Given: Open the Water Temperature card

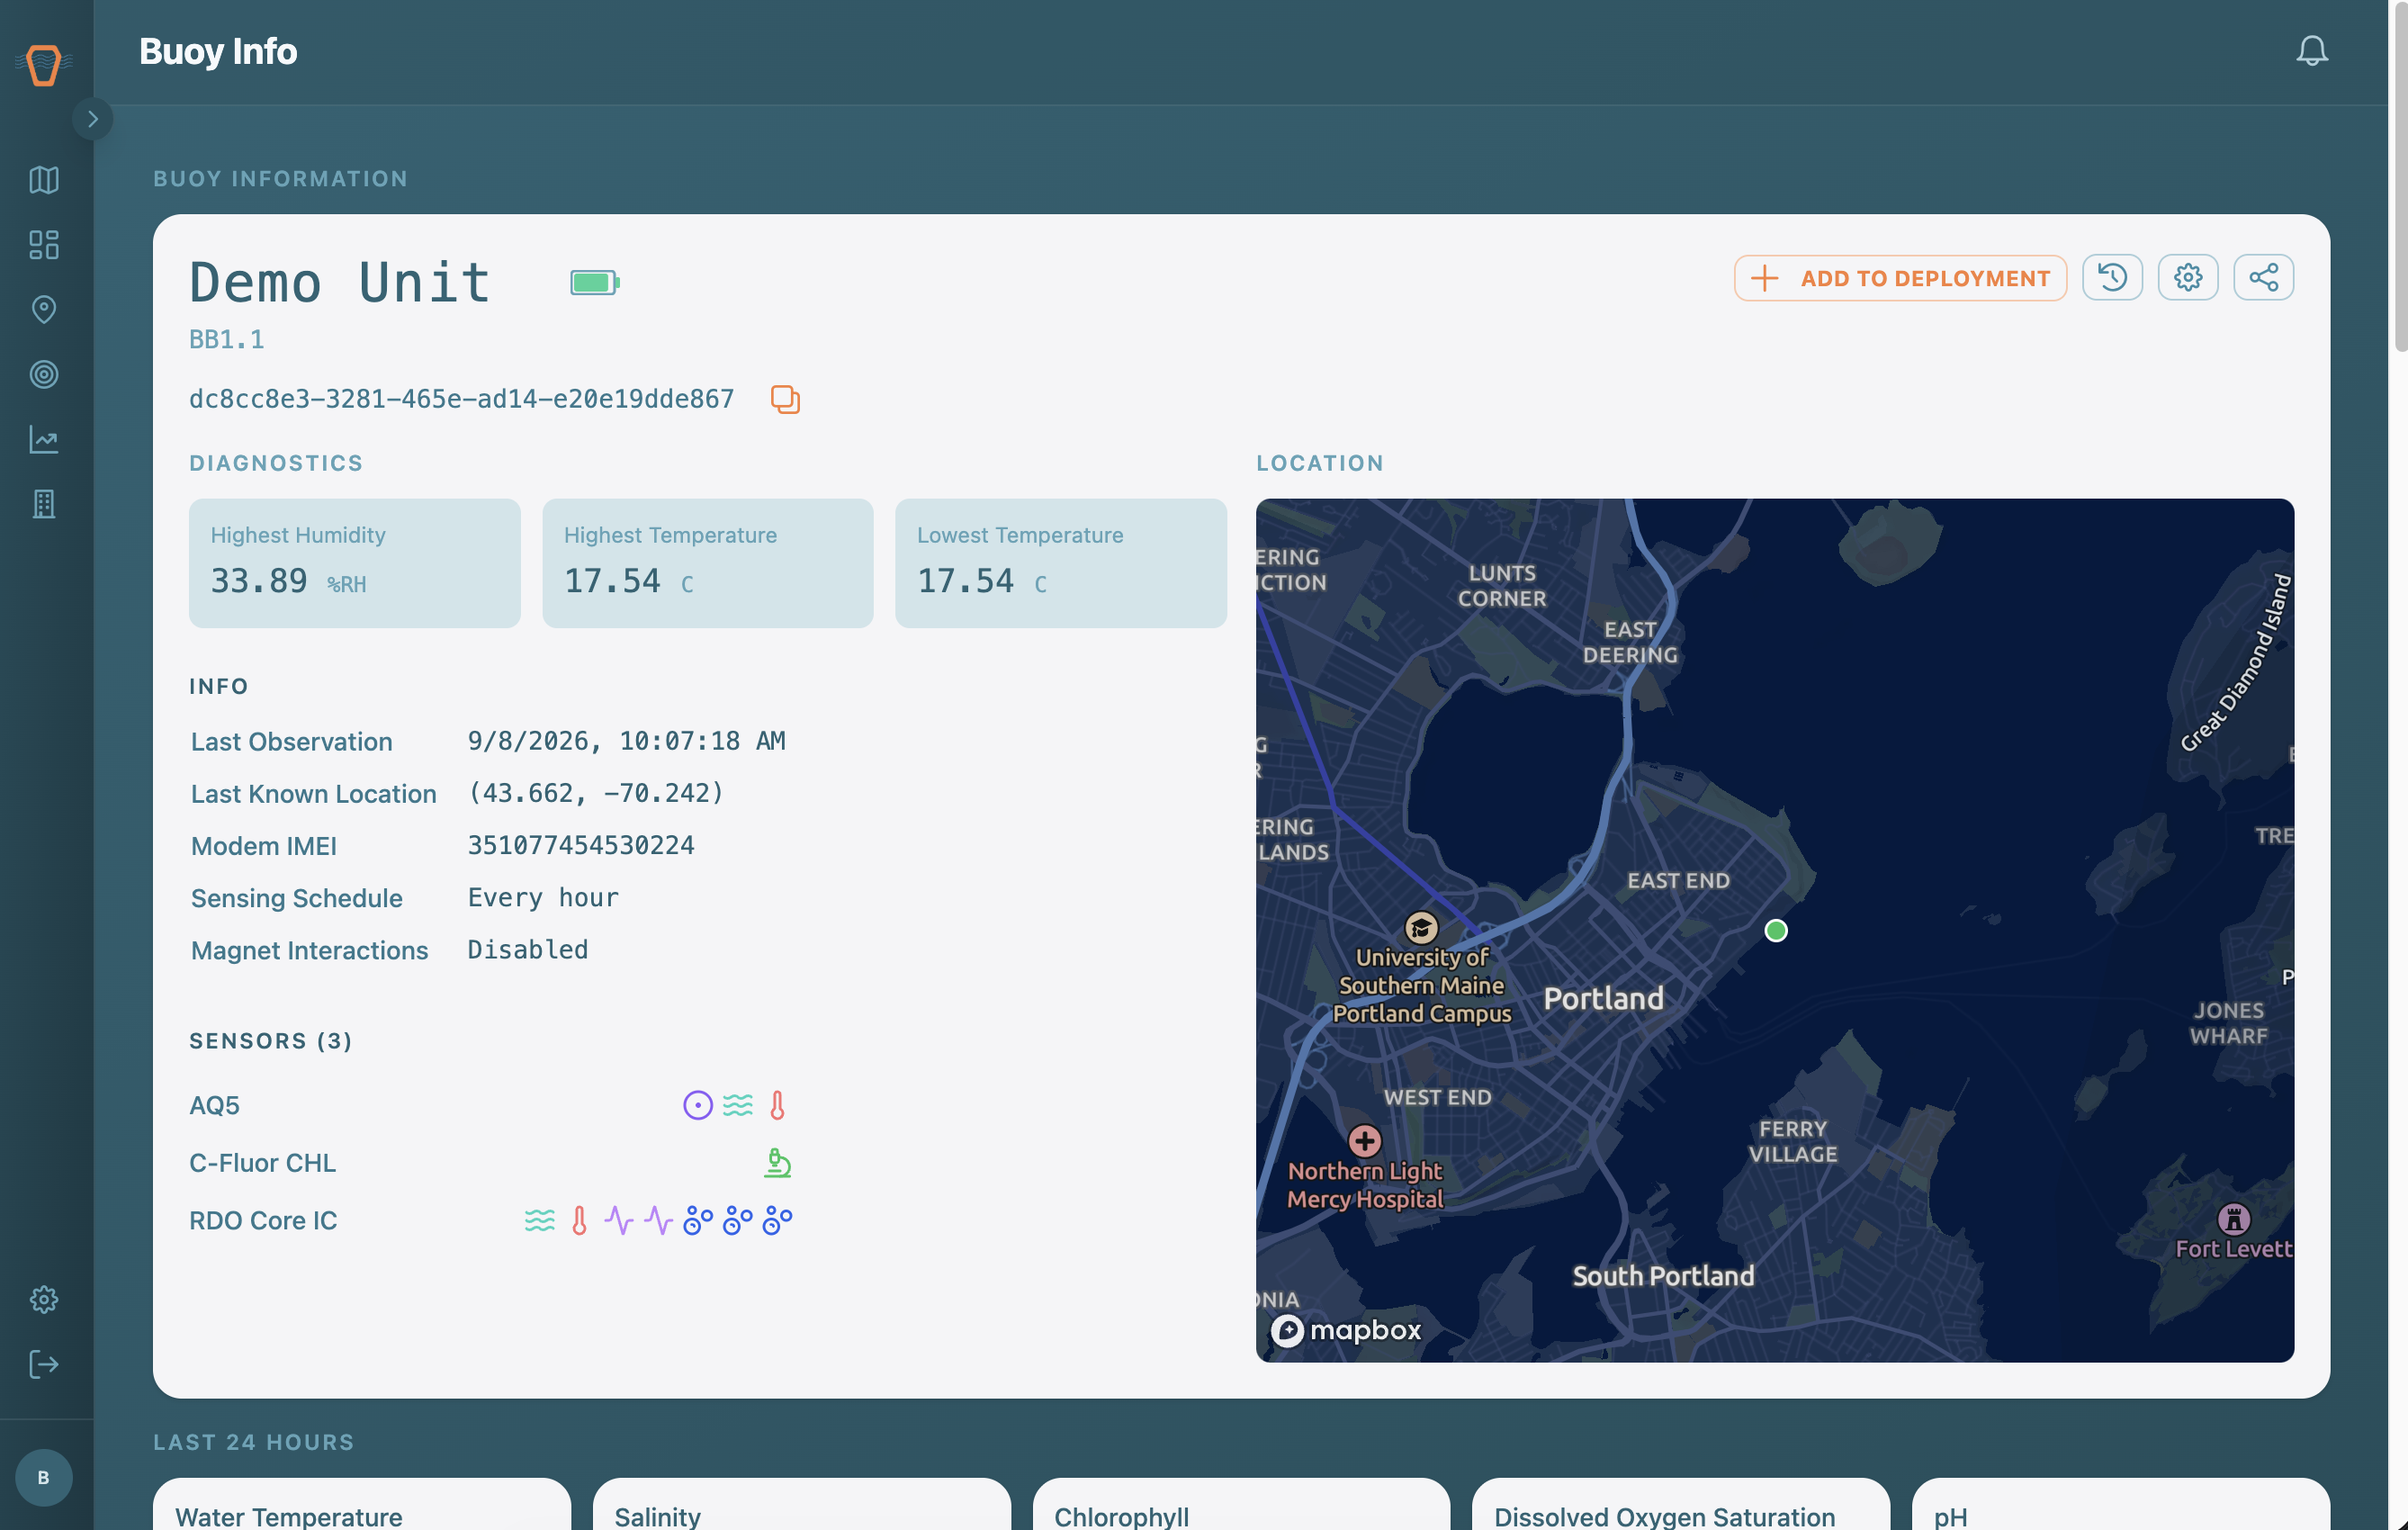Looking at the screenshot, I should pos(362,1505).
